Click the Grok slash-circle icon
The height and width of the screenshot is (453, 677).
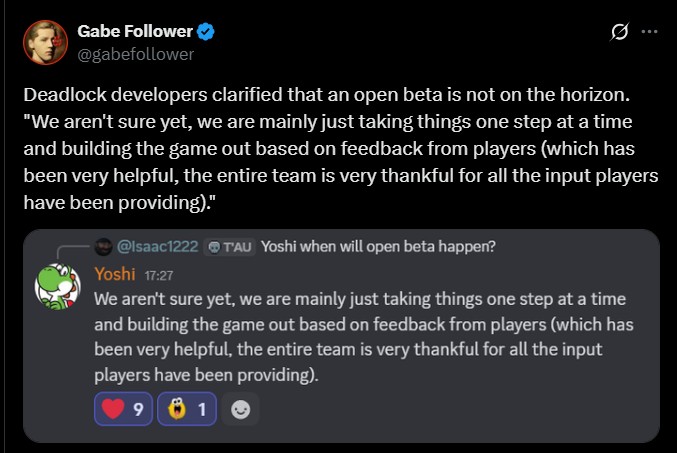[619, 32]
